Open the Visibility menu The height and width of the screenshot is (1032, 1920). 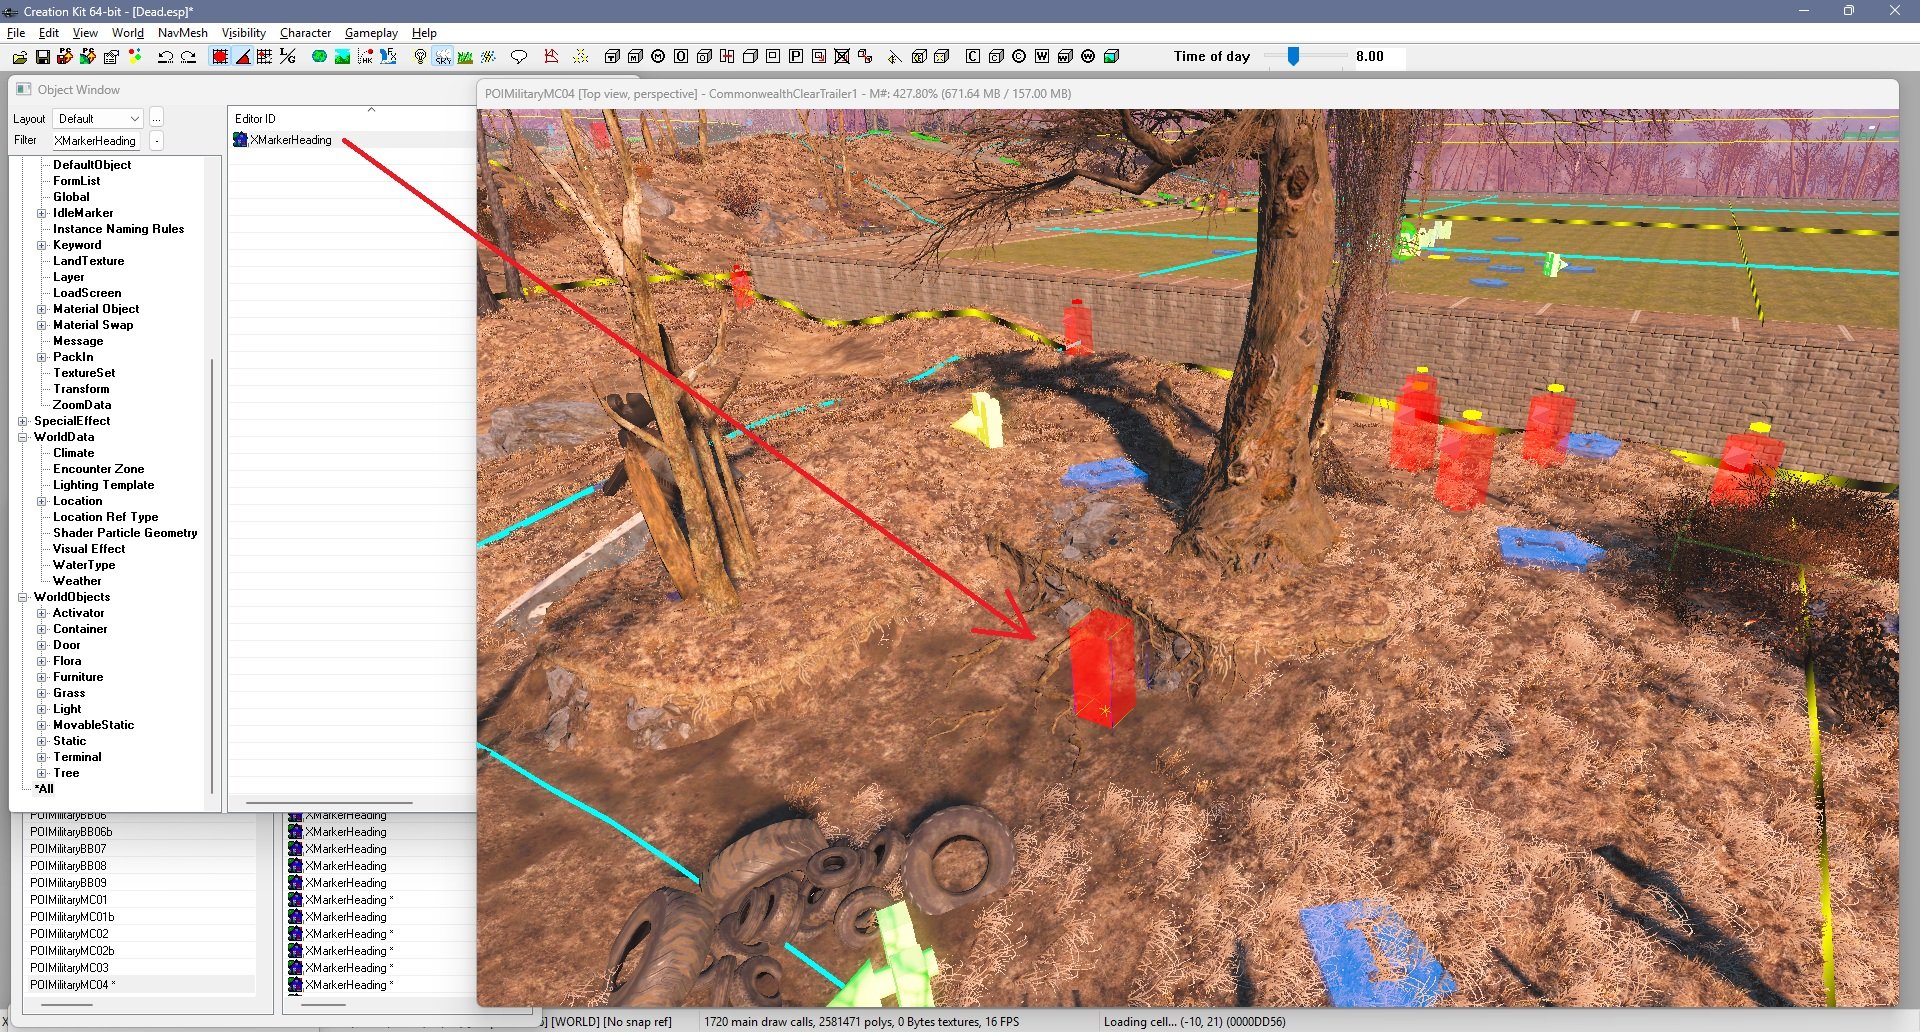point(244,33)
